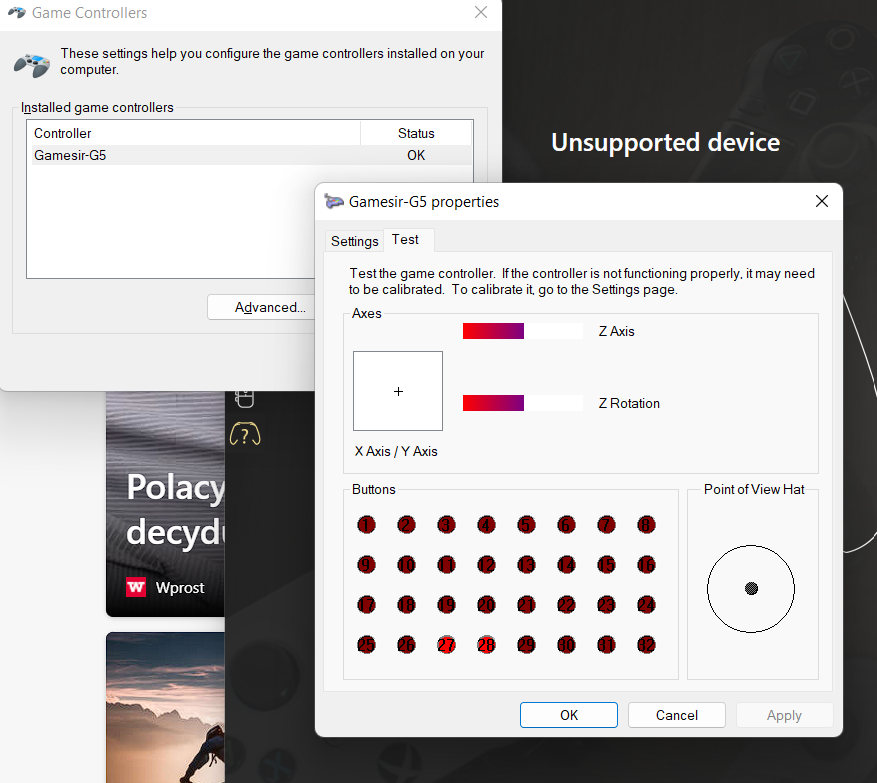This screenshot has height=783, width=877.
Task: Click button indicator 4 in Buttons group
Action: coord(486,525)
